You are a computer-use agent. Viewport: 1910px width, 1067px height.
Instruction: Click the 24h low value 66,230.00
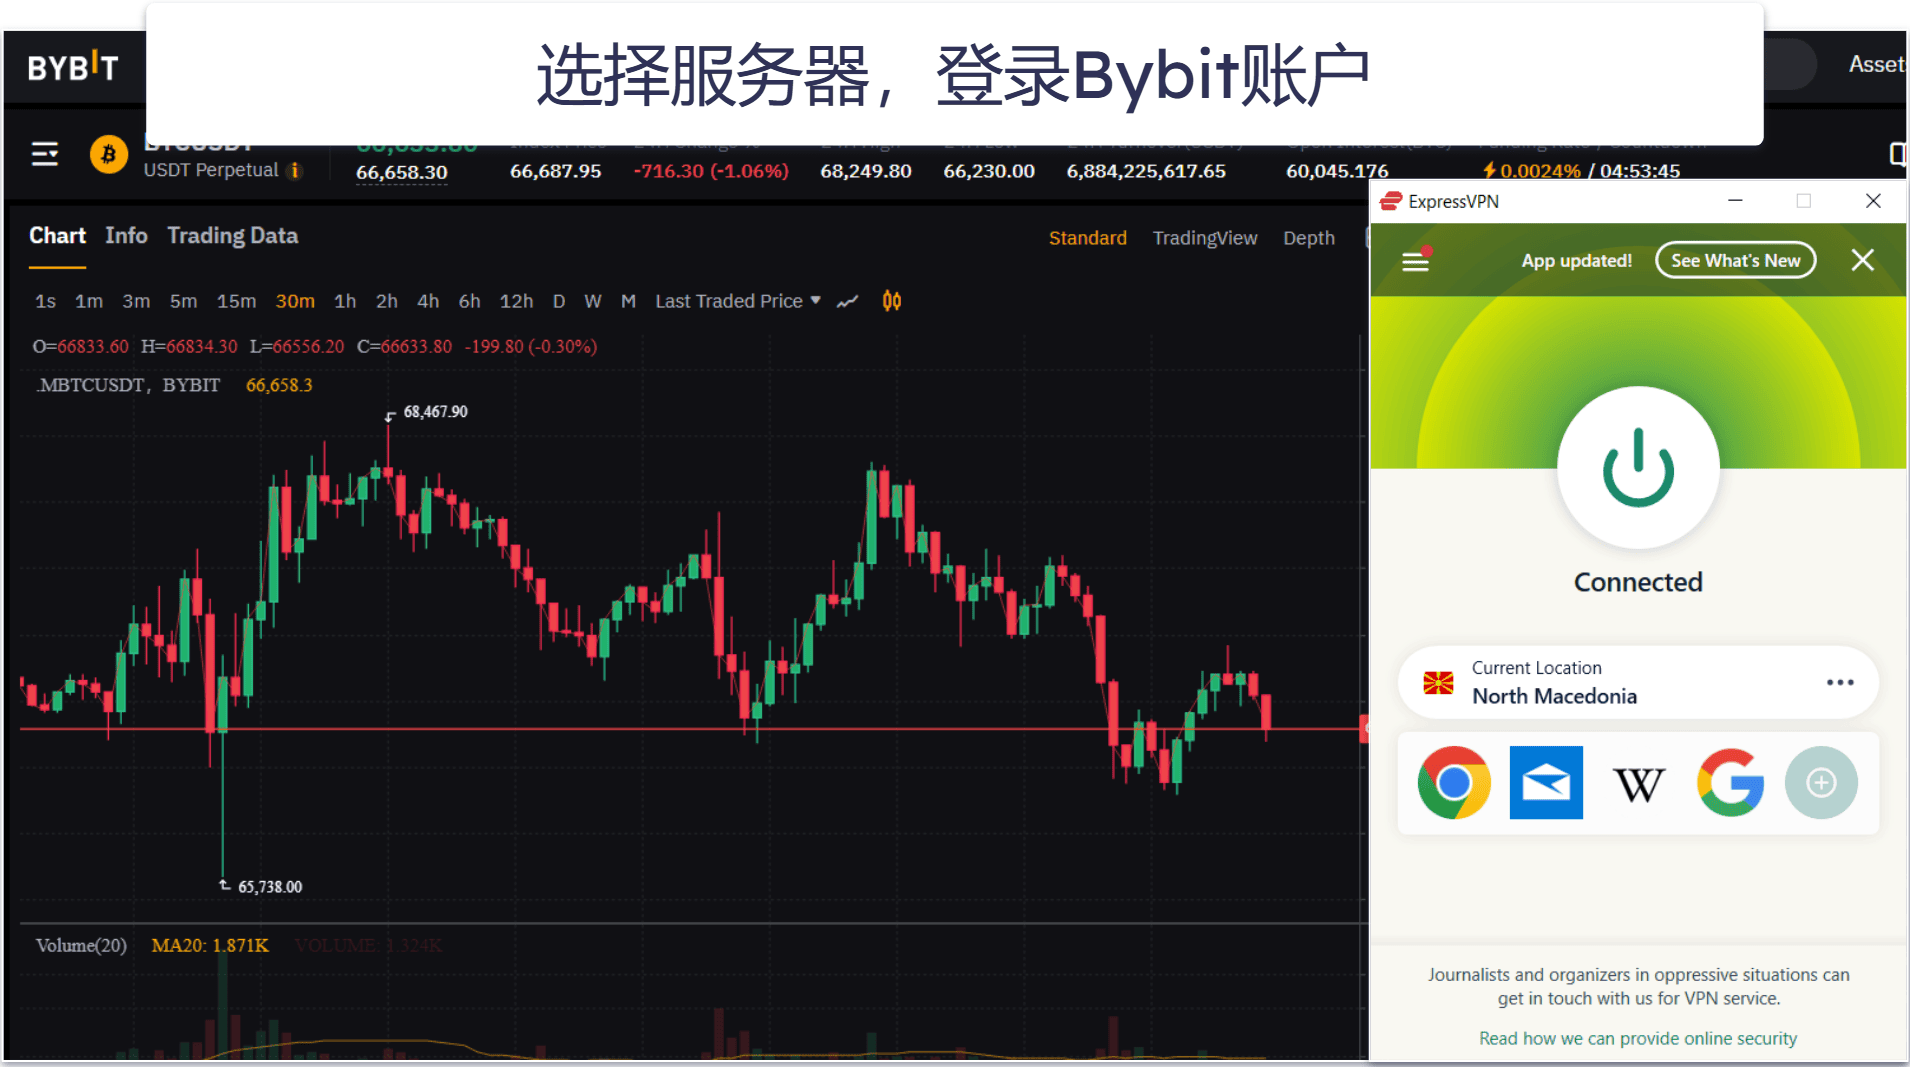988,171
